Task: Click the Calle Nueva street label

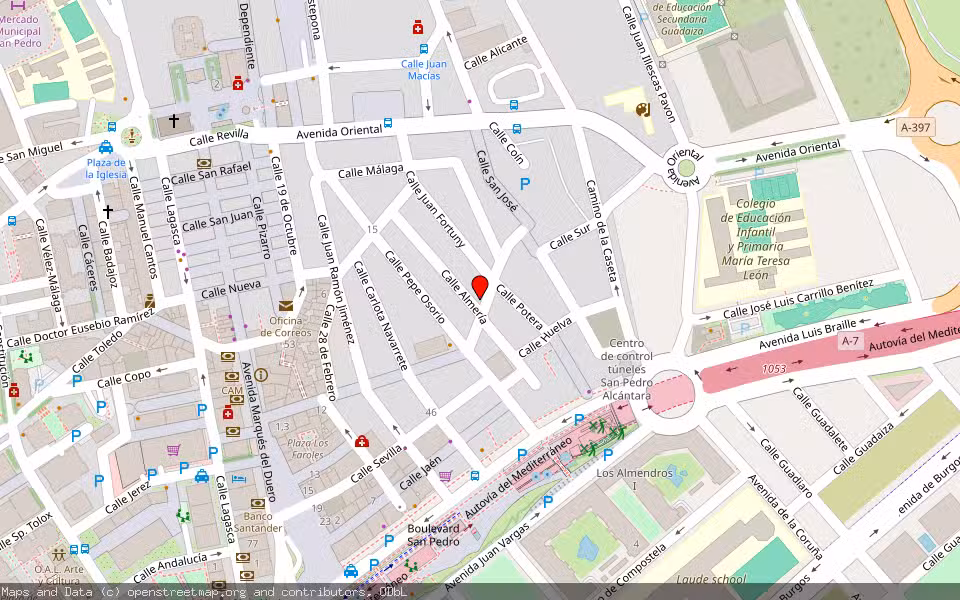Action: click(231, 290)
